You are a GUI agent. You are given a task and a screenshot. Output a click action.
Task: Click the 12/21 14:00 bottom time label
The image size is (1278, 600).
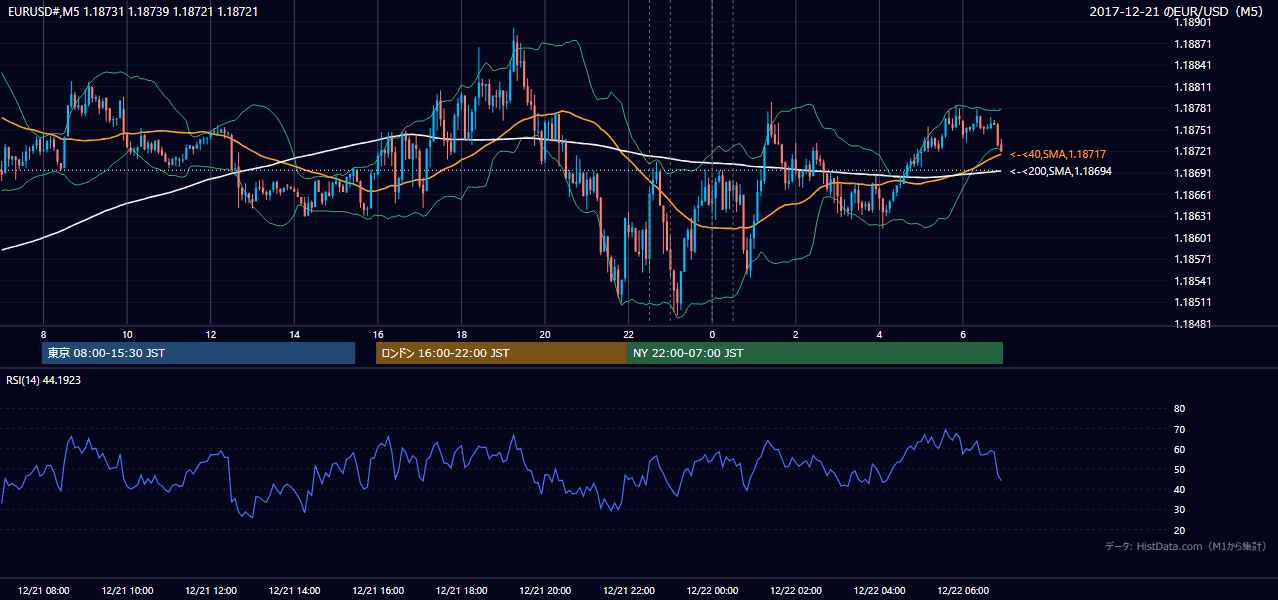(294, 591)
